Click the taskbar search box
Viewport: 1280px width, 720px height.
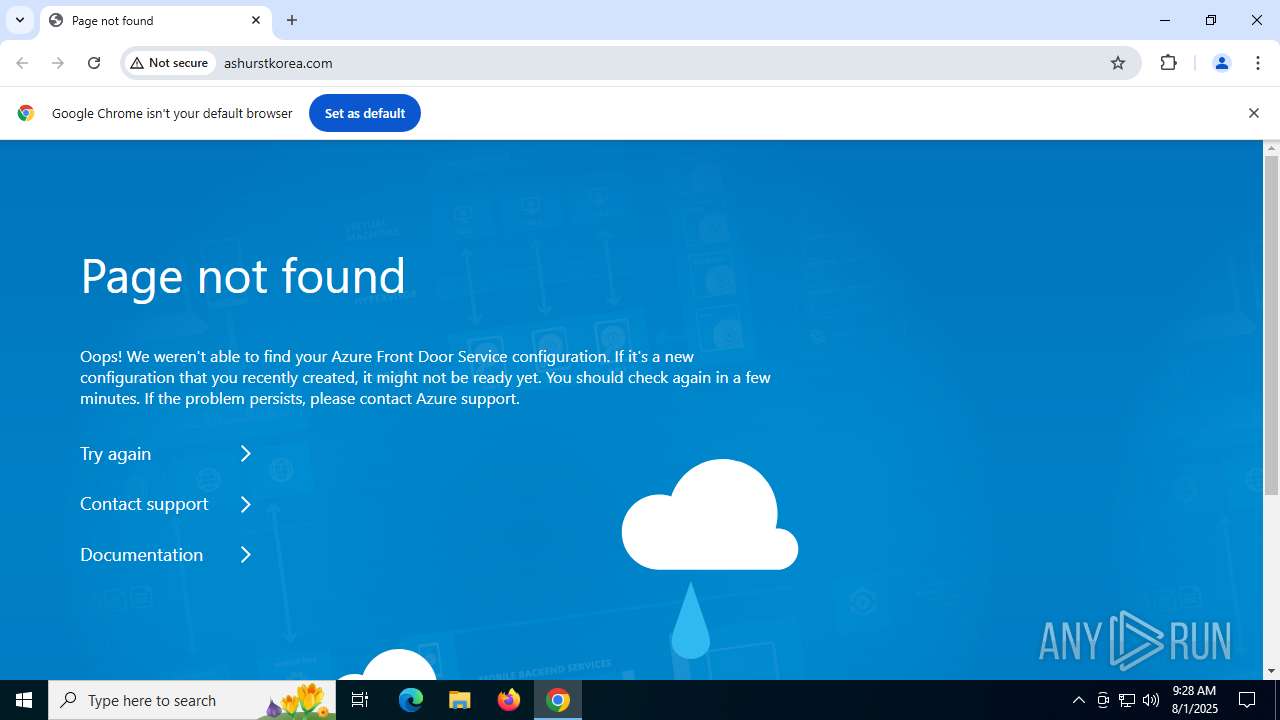point(192,700)
